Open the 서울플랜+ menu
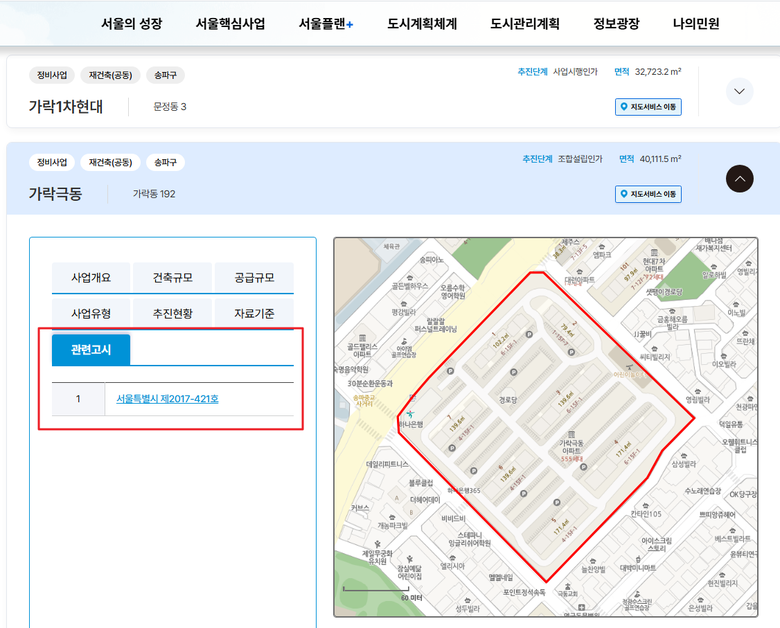 click(x=326, y=24)
